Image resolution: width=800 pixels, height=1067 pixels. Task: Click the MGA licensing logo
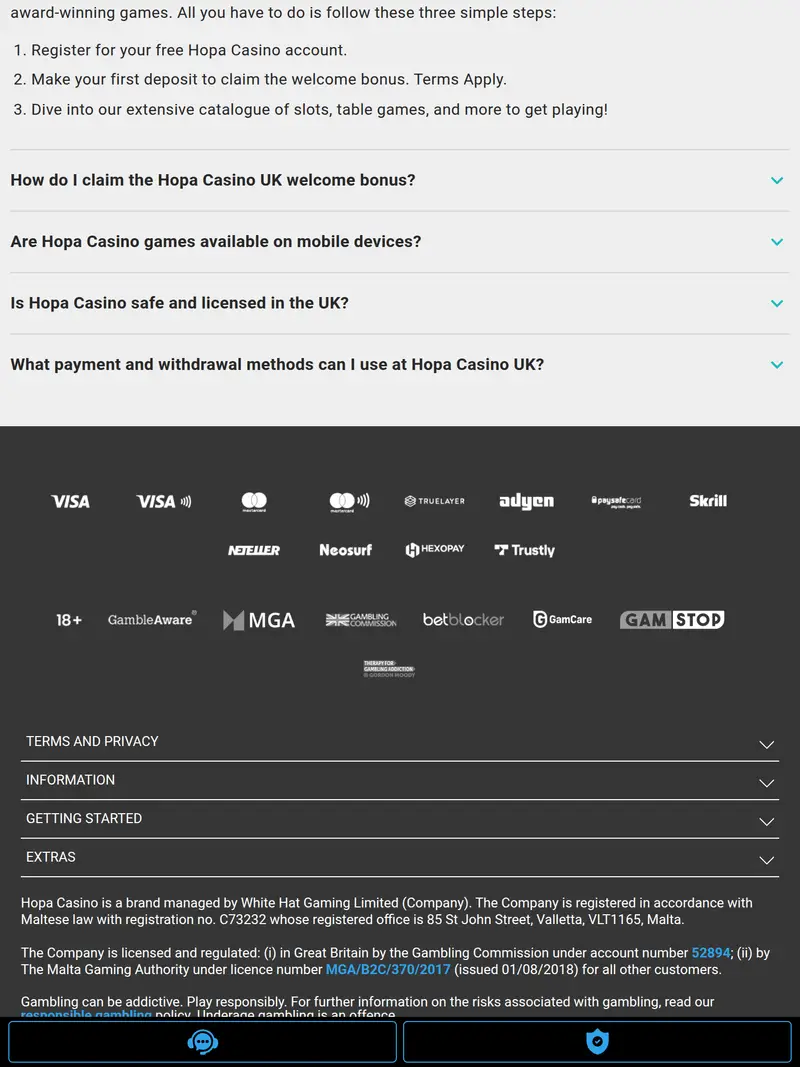[x=259, y=620]
